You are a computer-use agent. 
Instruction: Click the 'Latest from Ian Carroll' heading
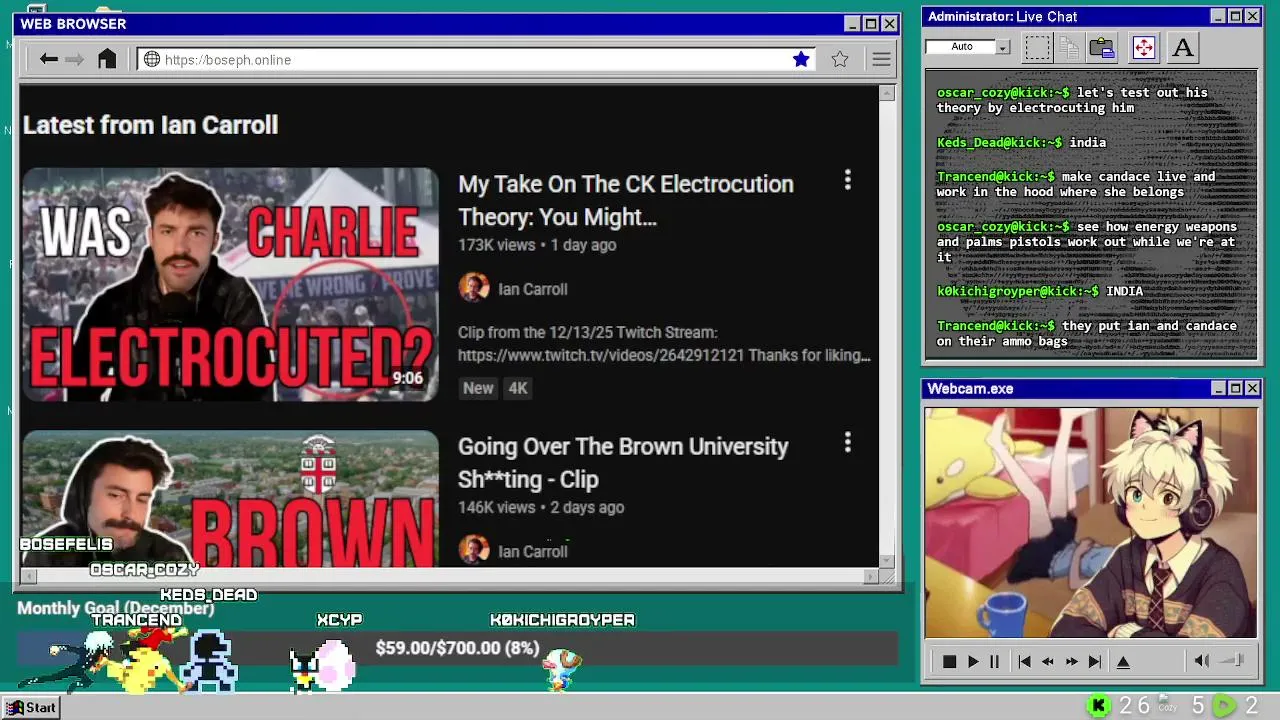point(150,125)
